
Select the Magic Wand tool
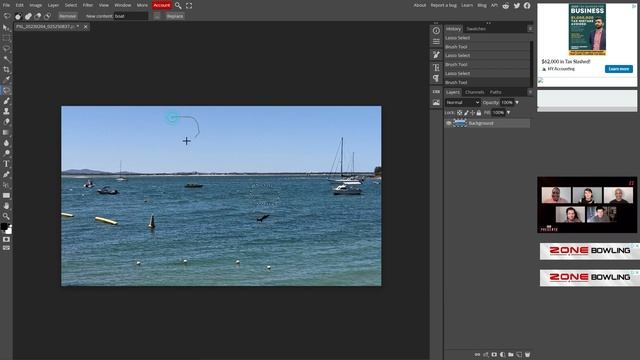pos(6,59)
